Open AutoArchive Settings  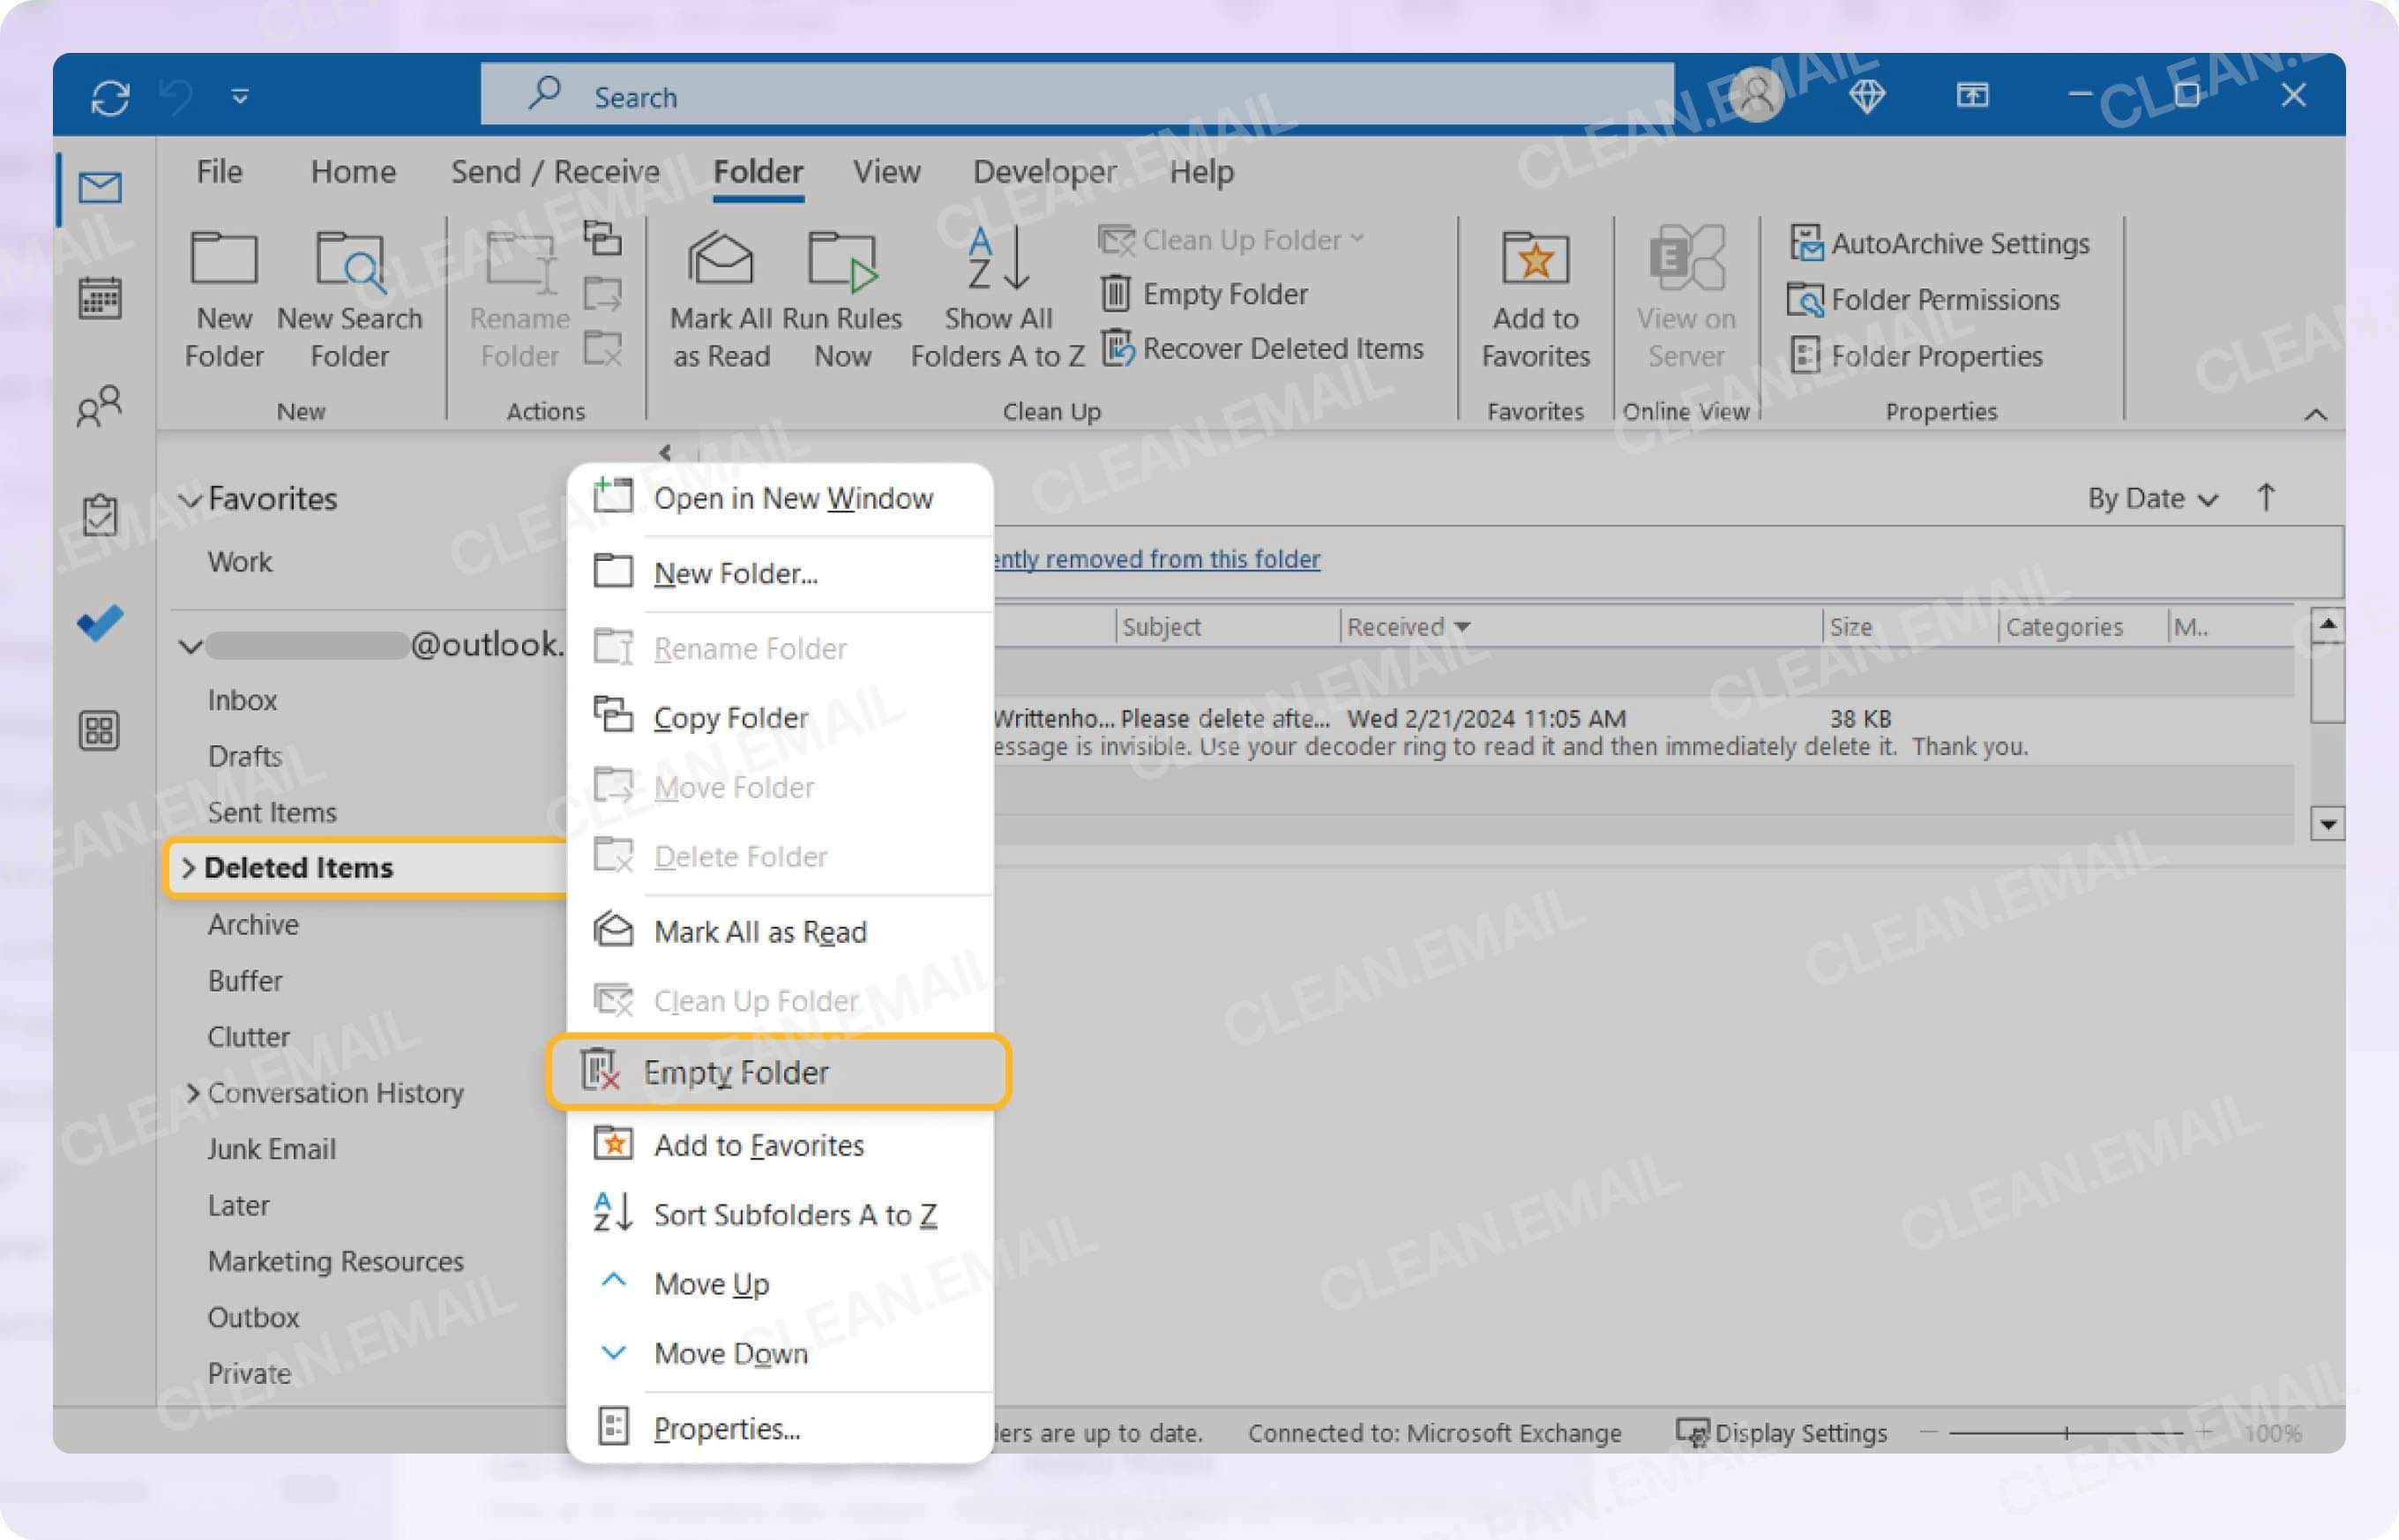[1940, 242]
